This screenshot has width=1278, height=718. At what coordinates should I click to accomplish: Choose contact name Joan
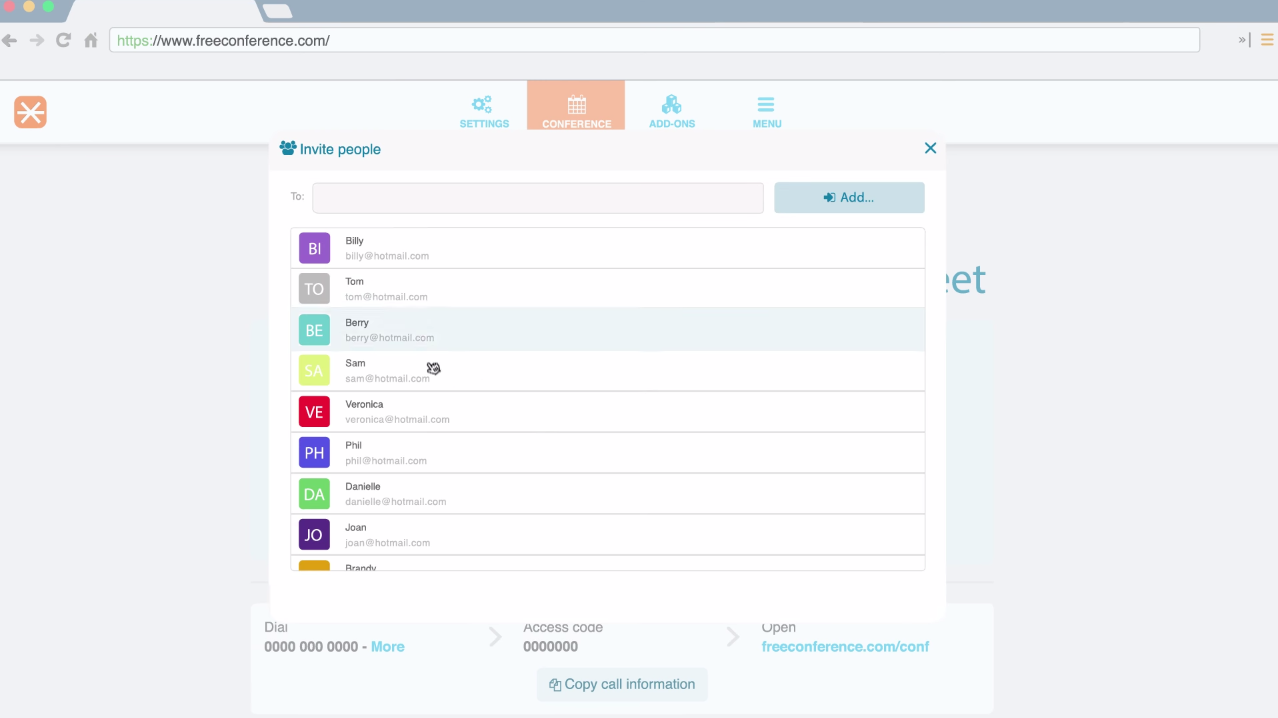355,528
